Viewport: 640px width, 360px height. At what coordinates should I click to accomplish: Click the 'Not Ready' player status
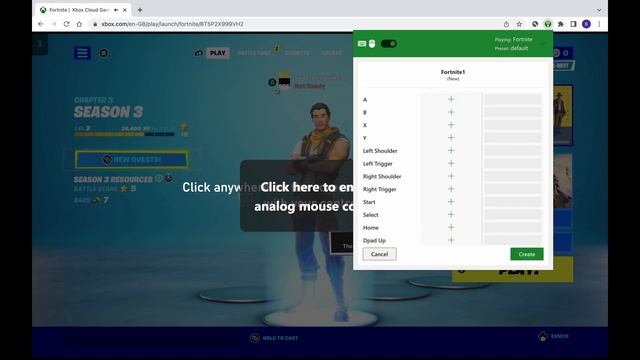coord(310,86)
